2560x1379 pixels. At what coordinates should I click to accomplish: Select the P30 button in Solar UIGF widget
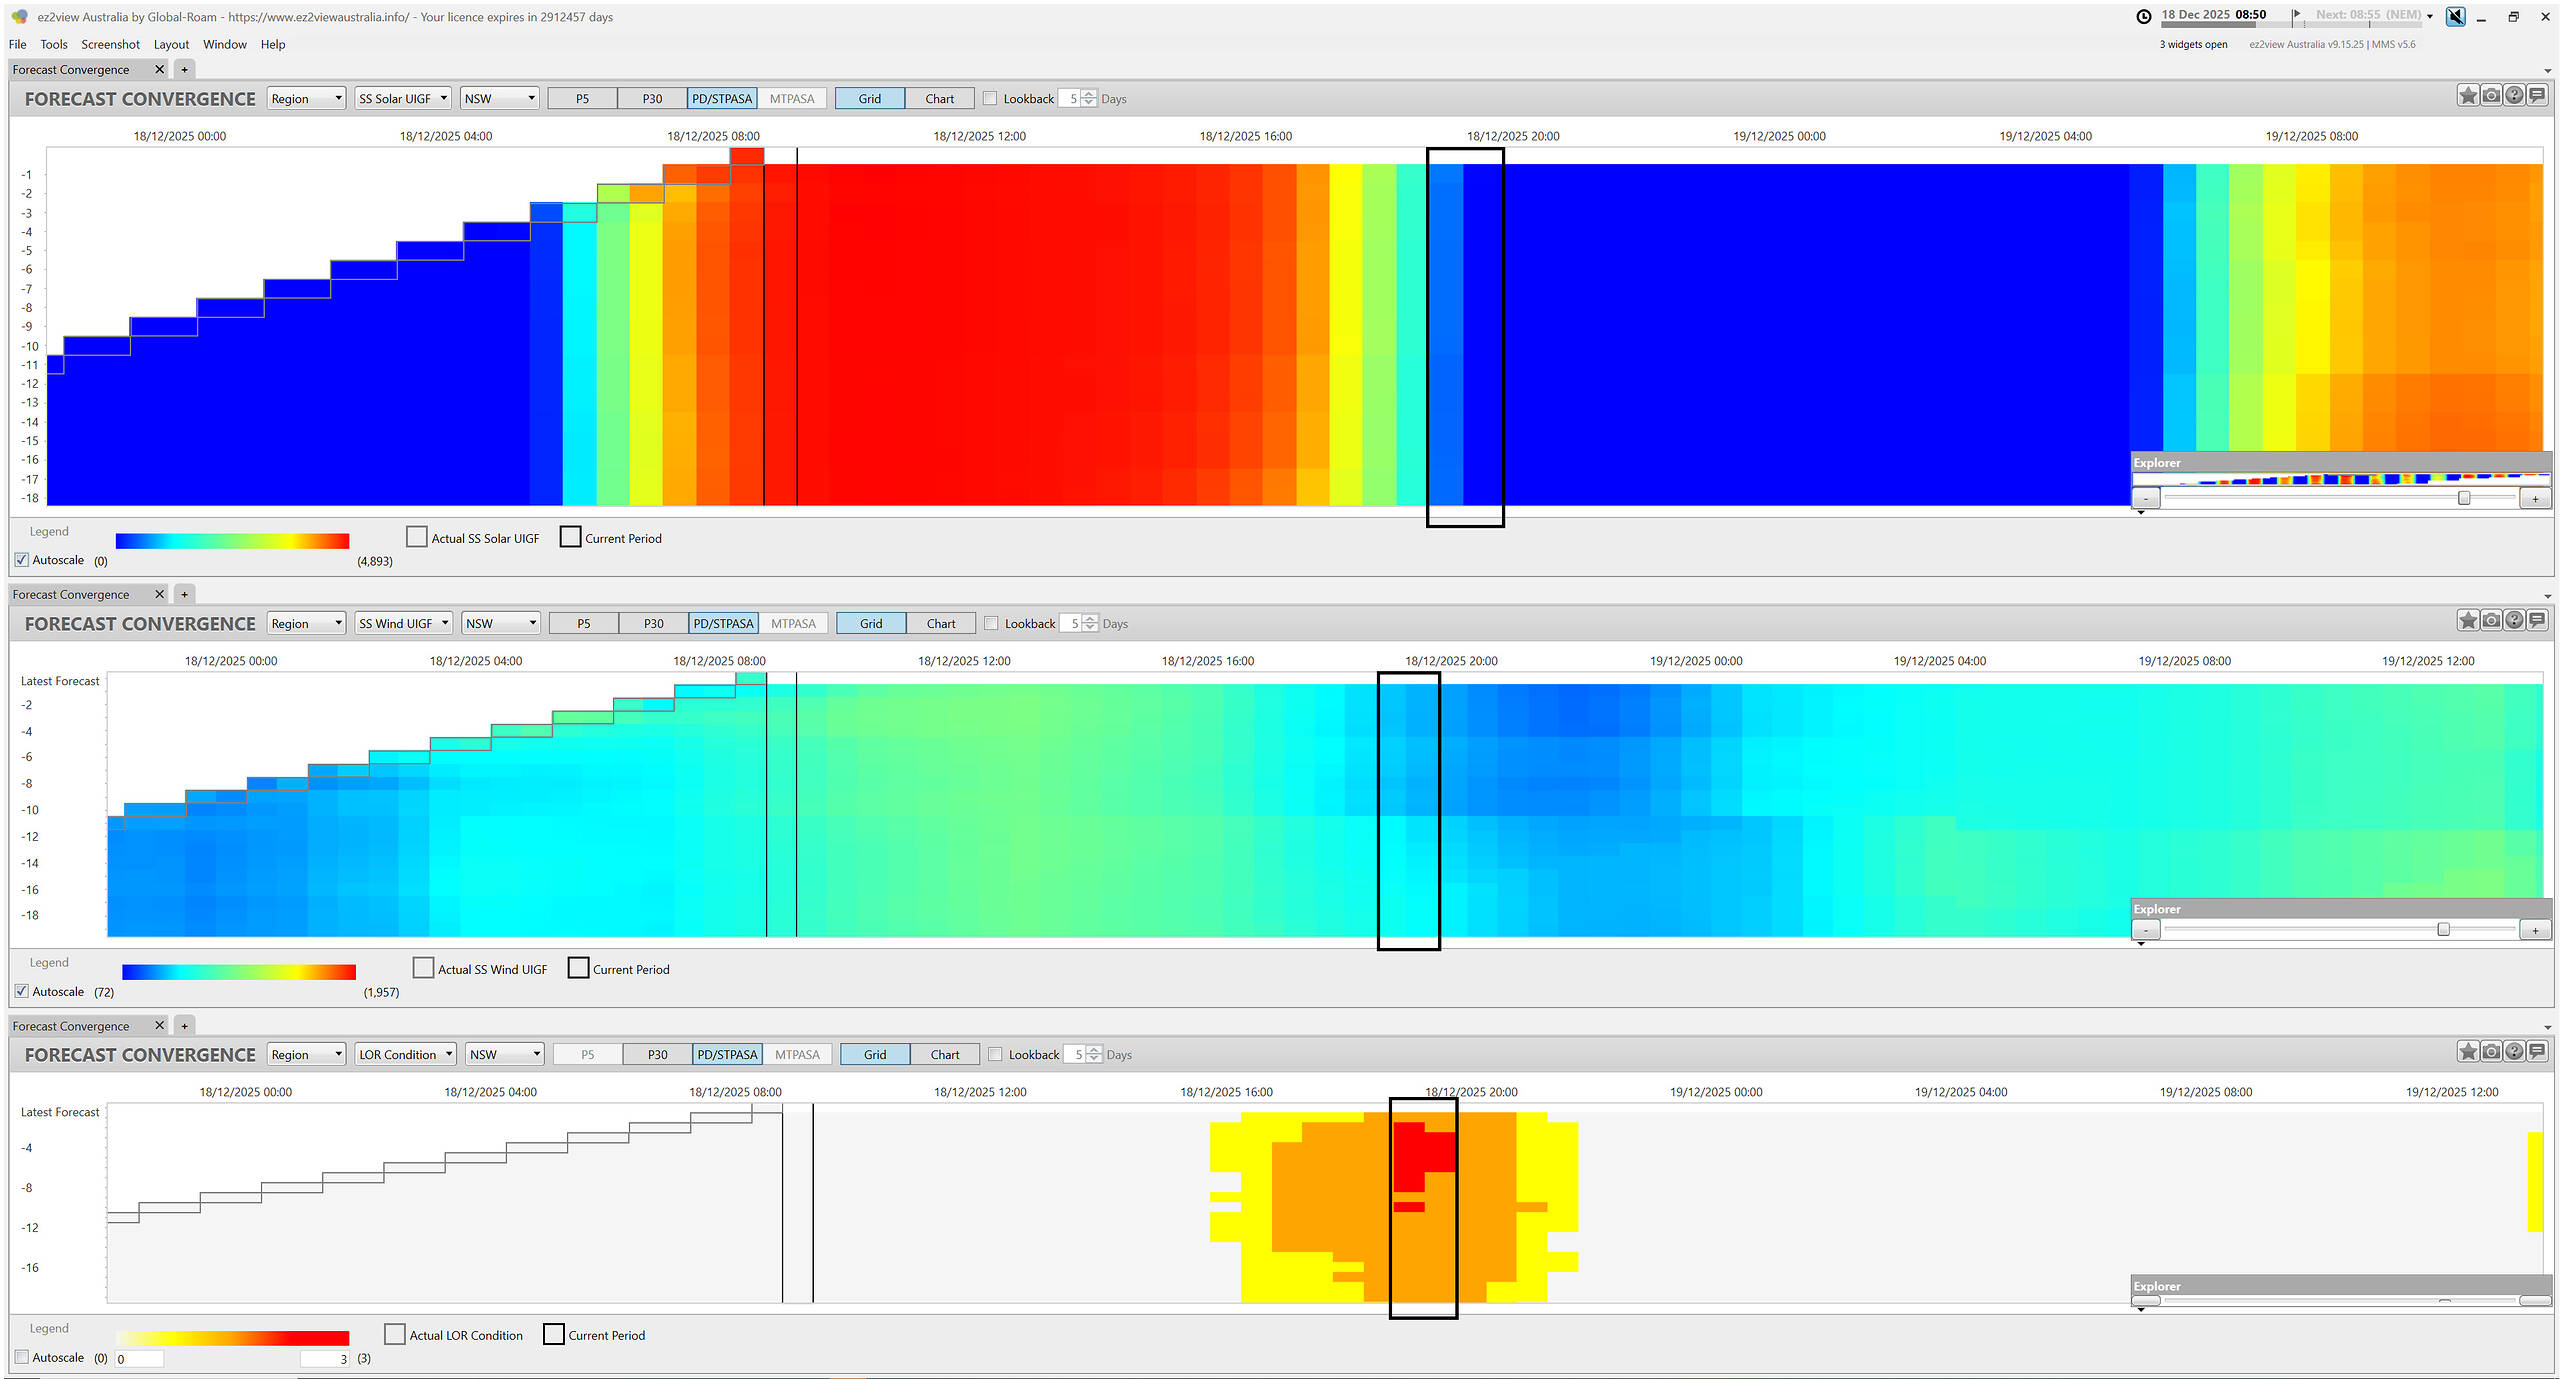[x=652, y=98]
